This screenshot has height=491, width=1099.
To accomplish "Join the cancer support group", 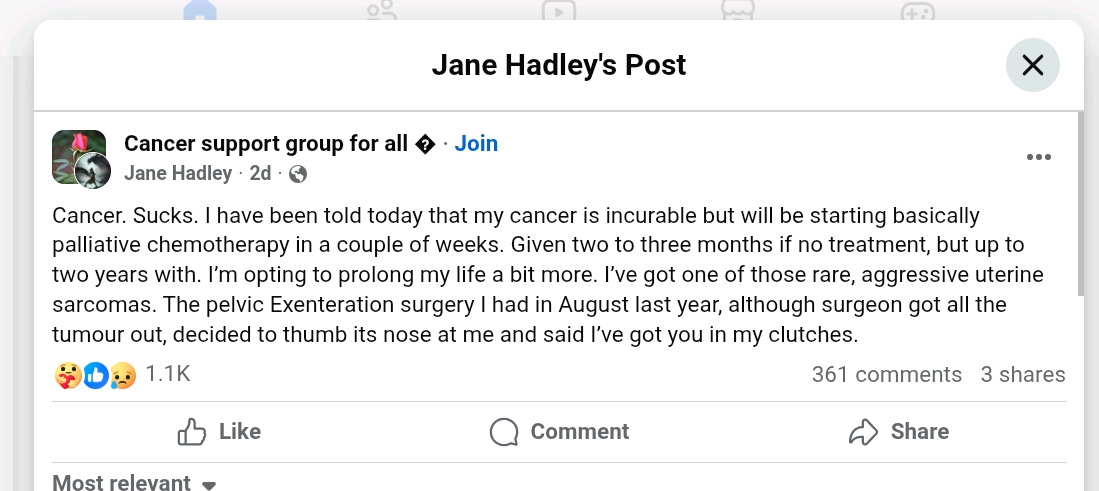I will coord(476,143).
